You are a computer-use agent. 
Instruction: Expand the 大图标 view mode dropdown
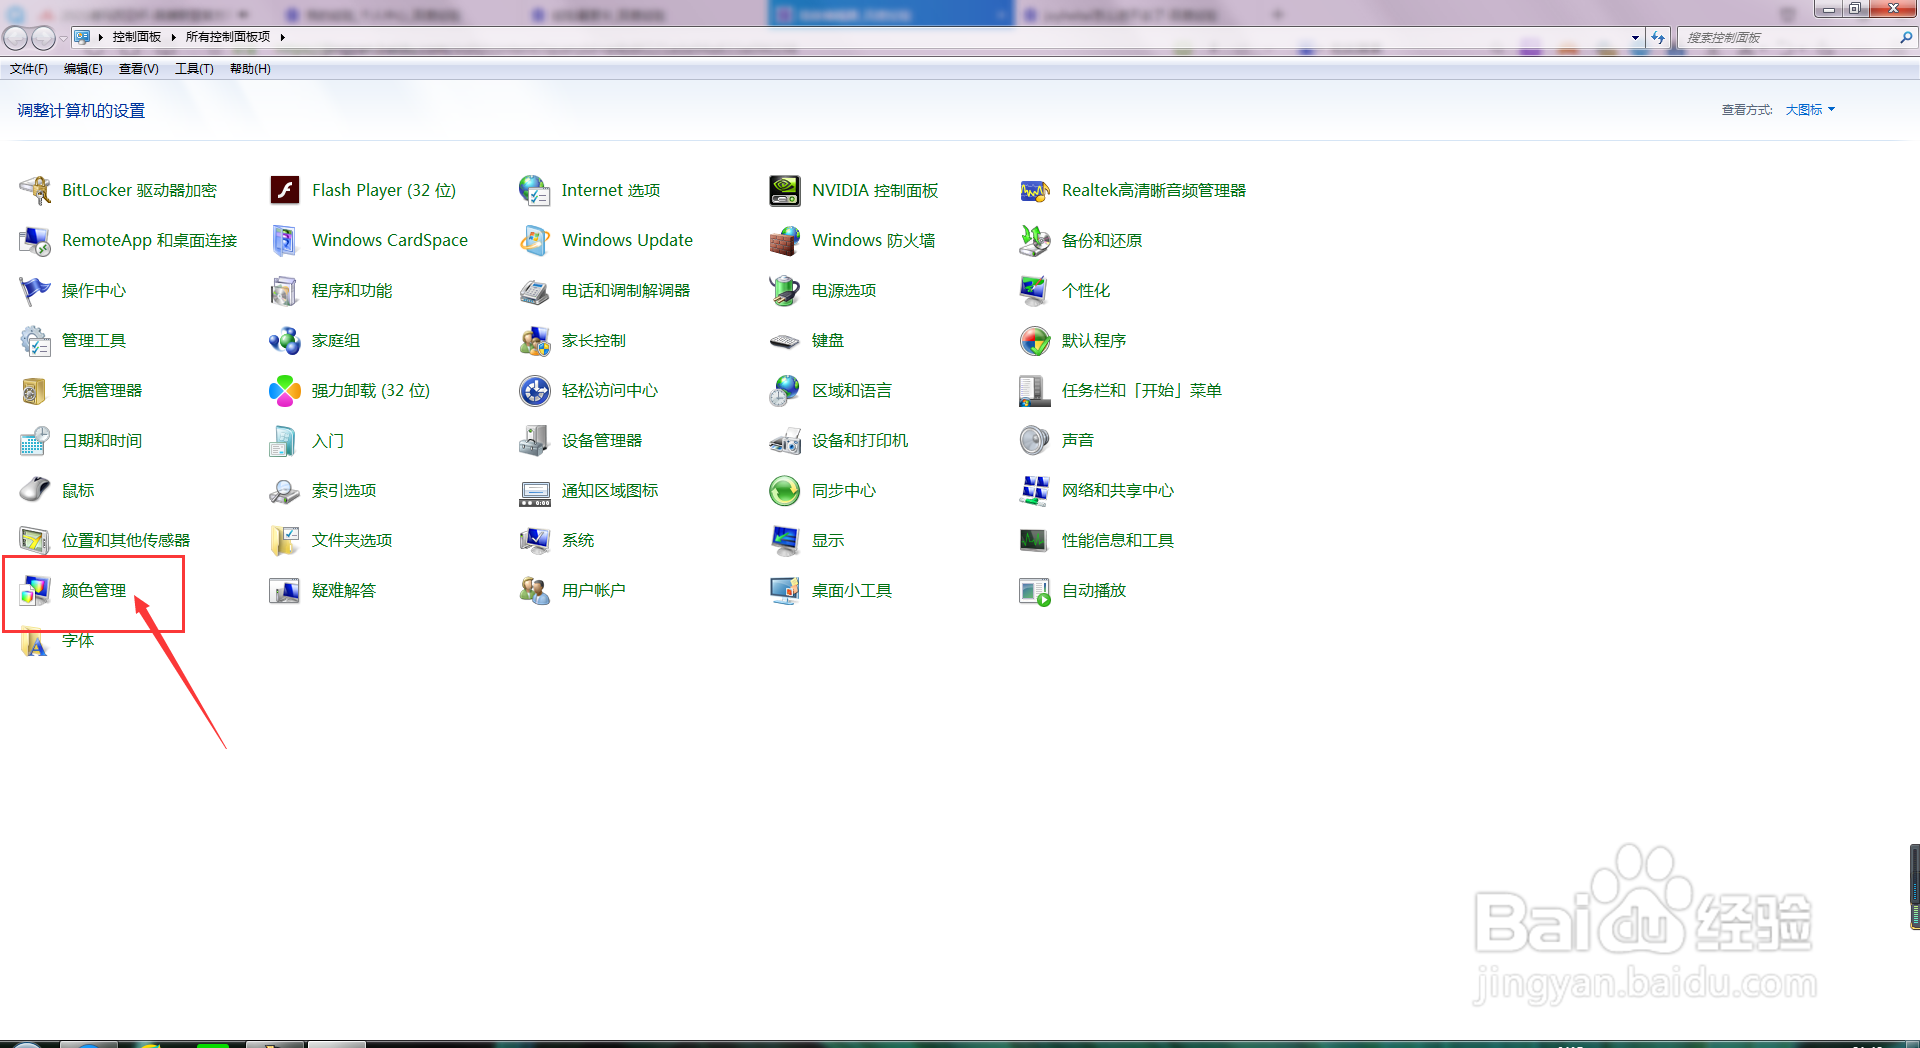point(1810,110)
